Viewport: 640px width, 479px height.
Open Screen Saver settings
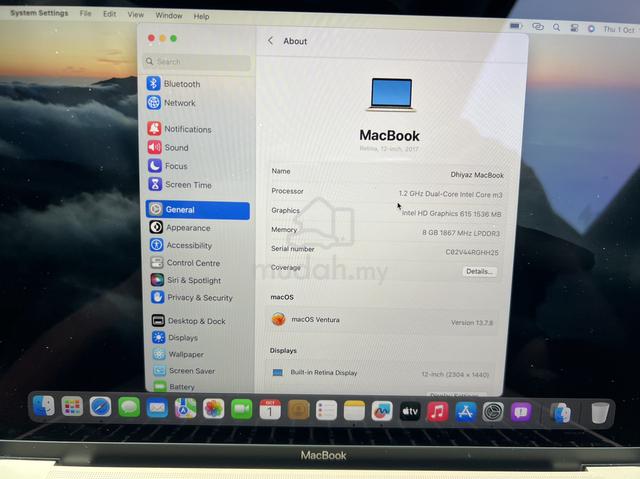tap(184, 370)
